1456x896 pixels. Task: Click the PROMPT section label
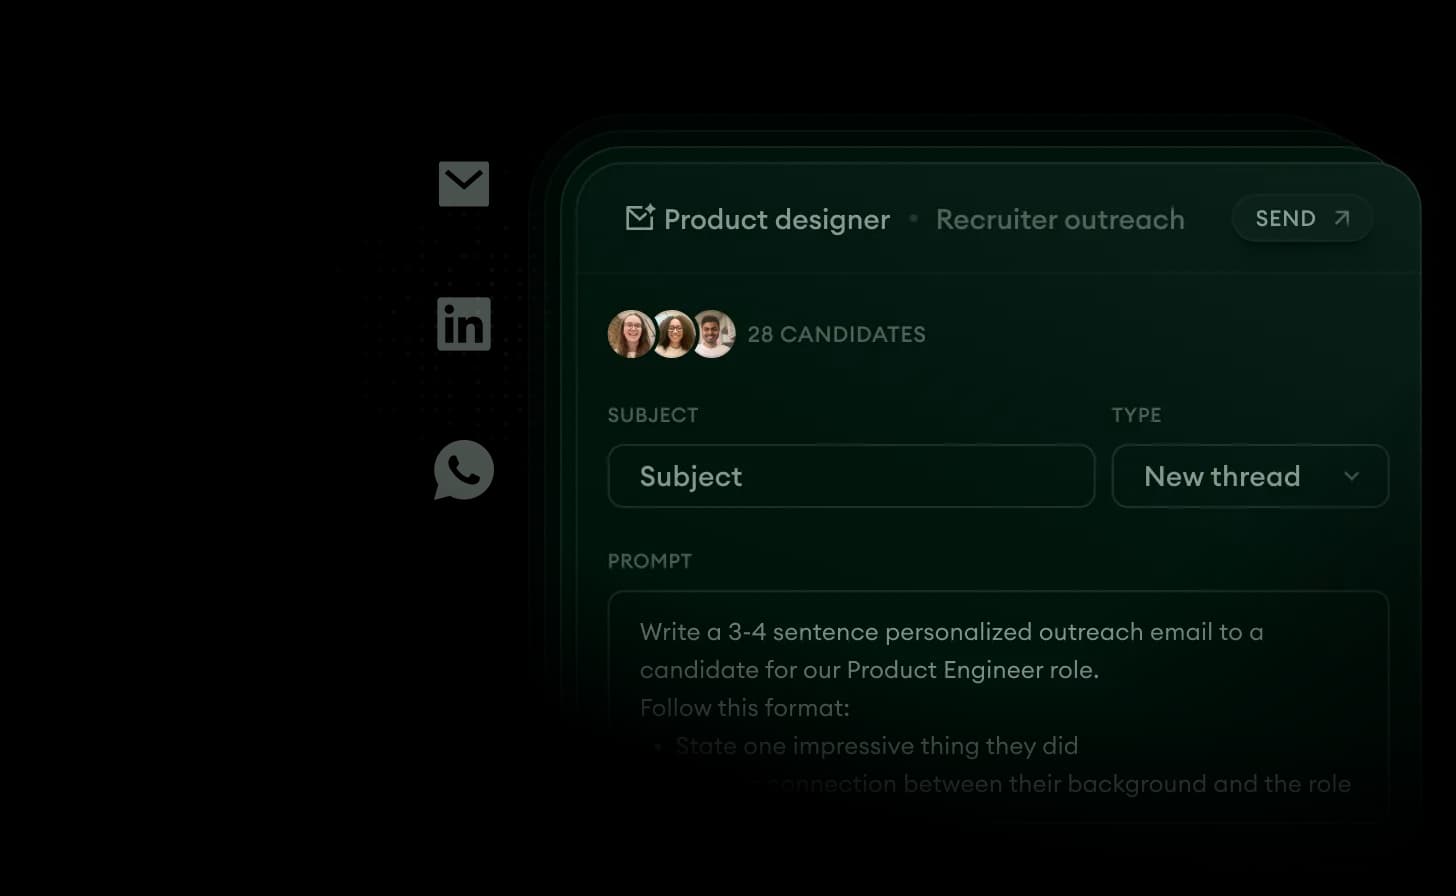[649, 561]
